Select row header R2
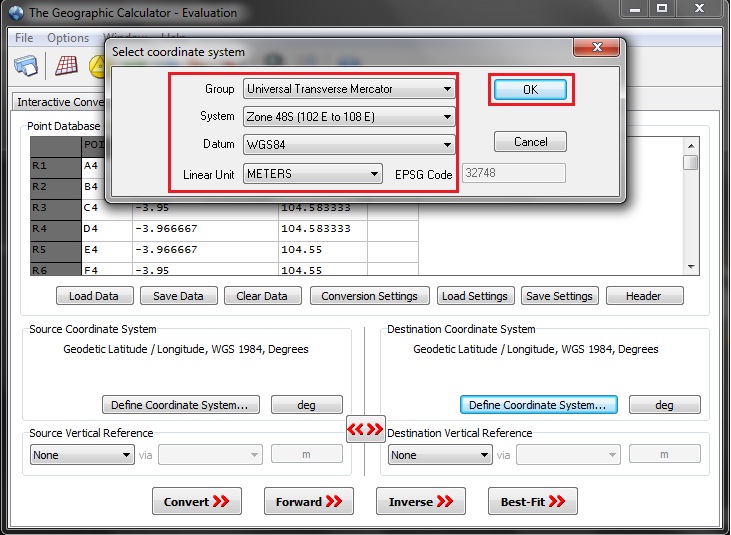Image resolution: width=731 pixels, height=535 pixels. [55, 188]
